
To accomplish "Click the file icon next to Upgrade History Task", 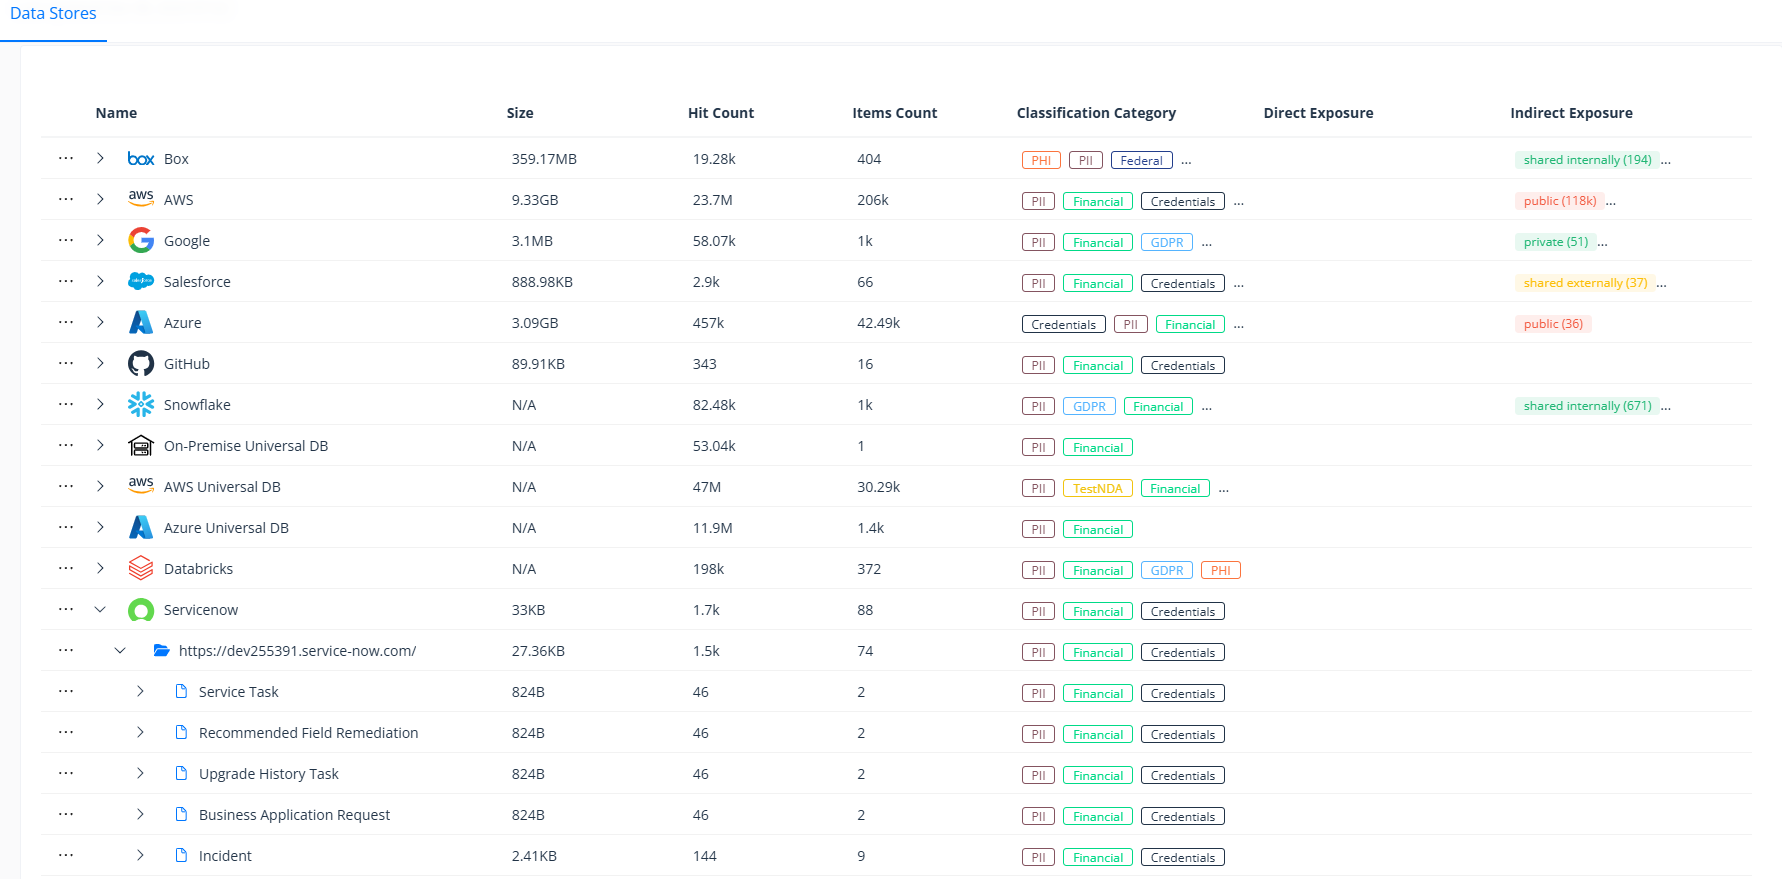I will (181, 773).
